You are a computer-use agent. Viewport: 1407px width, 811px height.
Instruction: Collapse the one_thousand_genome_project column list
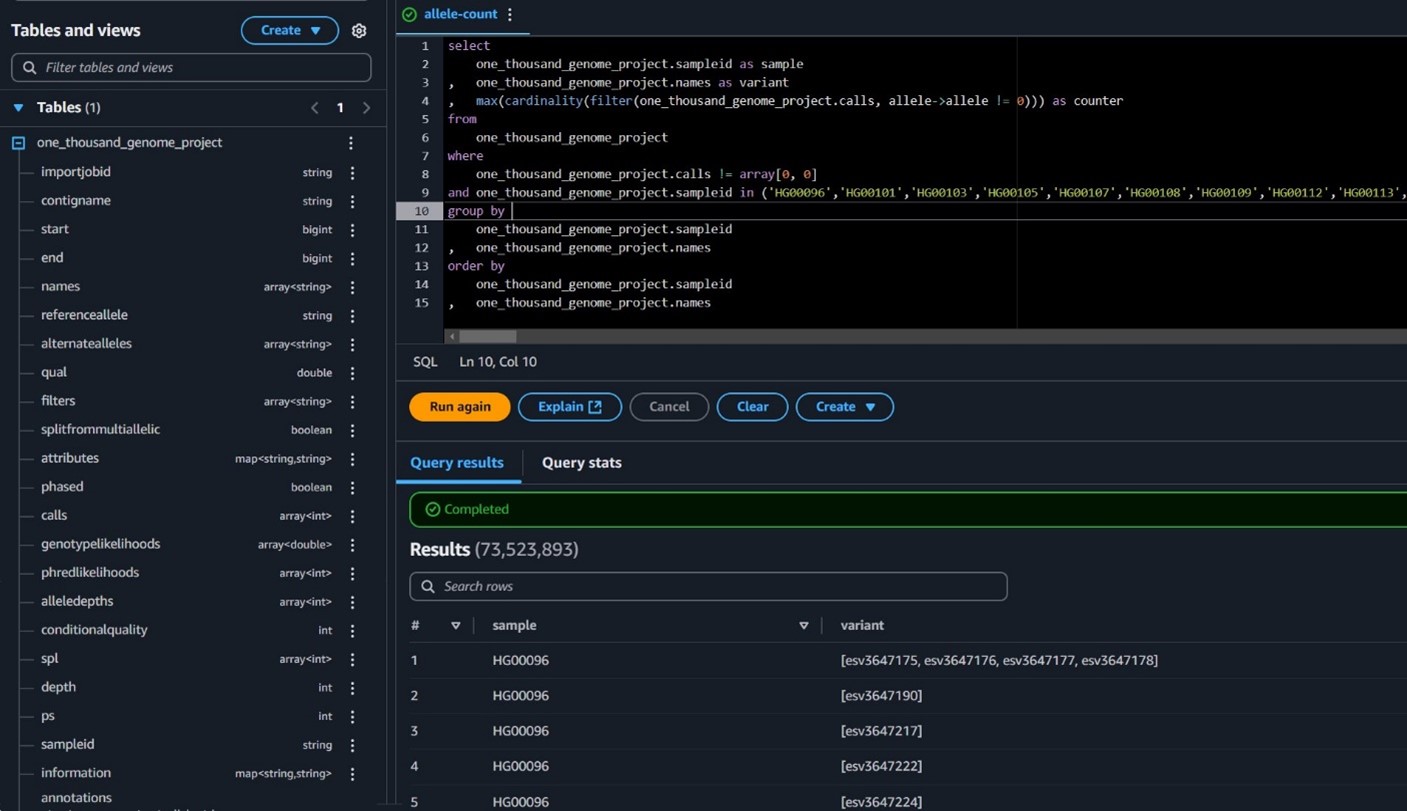[x=16, y=142]
